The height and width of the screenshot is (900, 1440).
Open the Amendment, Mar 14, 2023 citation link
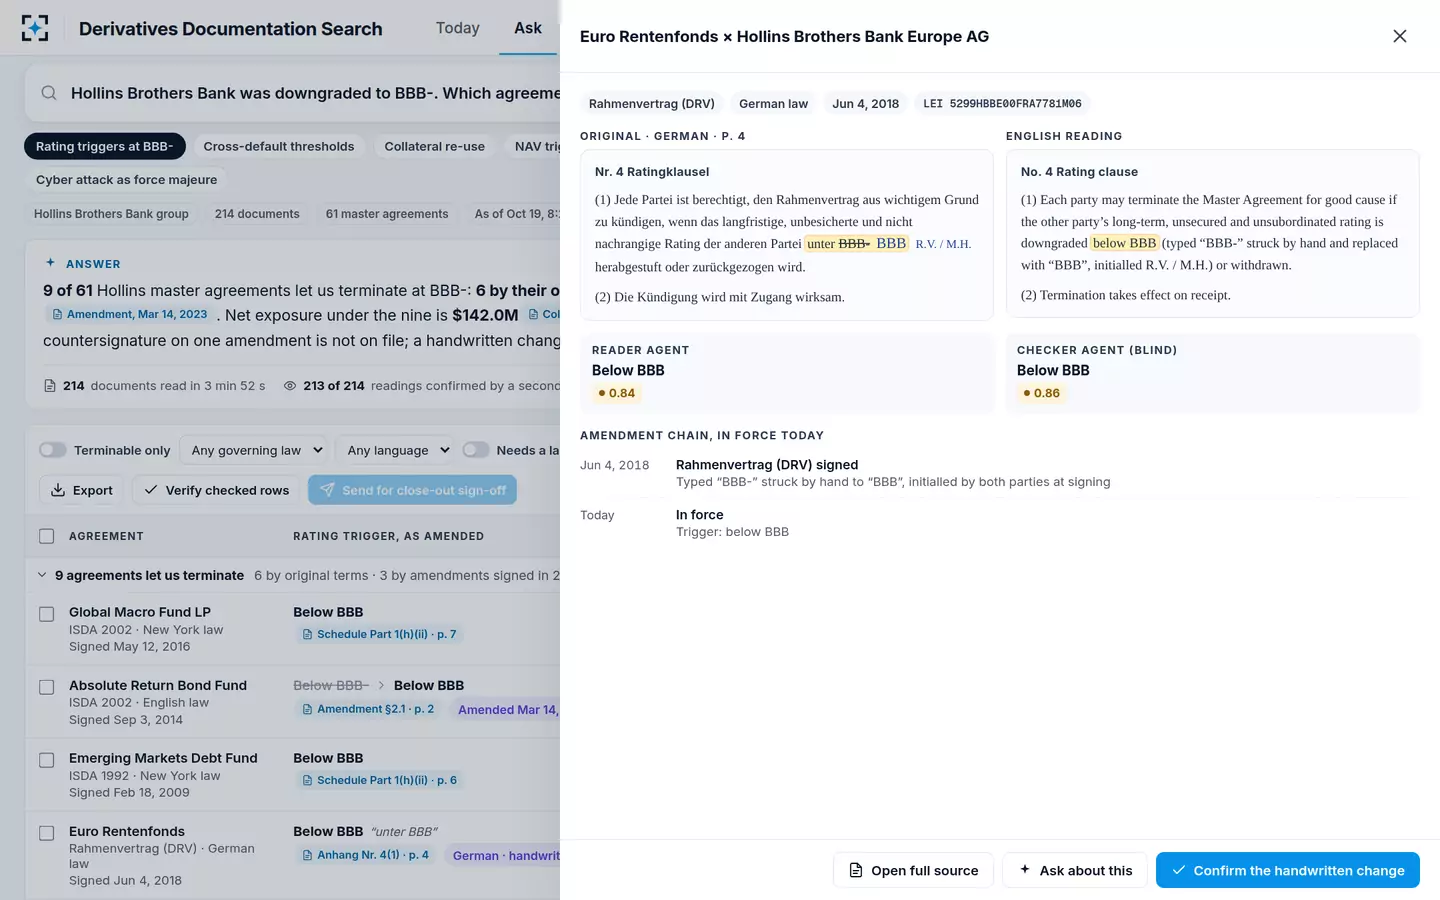pos(130,314)
